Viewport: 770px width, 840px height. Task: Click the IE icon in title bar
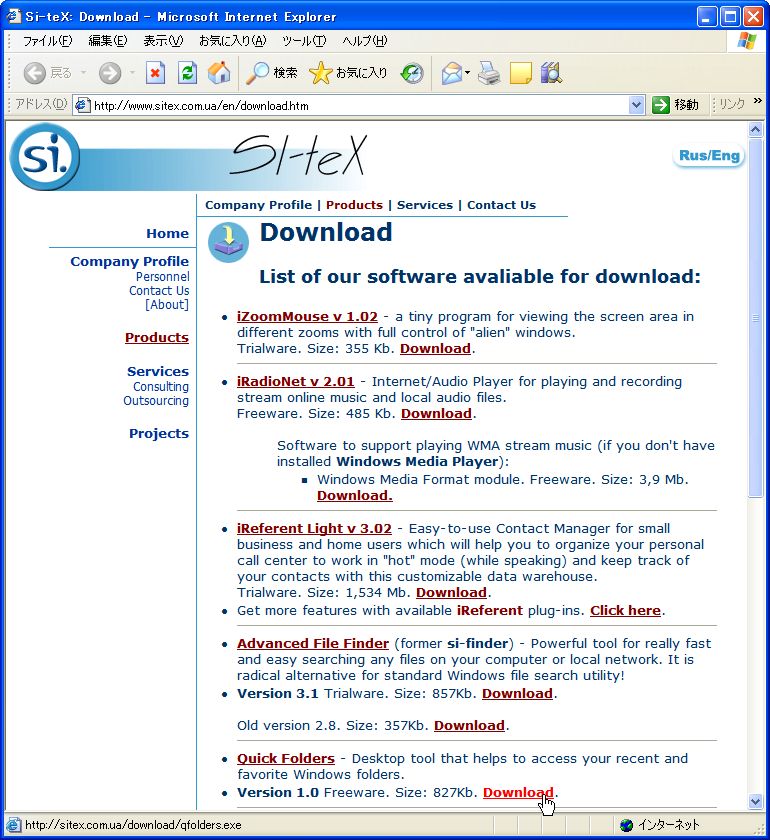(x=13, y=16)
